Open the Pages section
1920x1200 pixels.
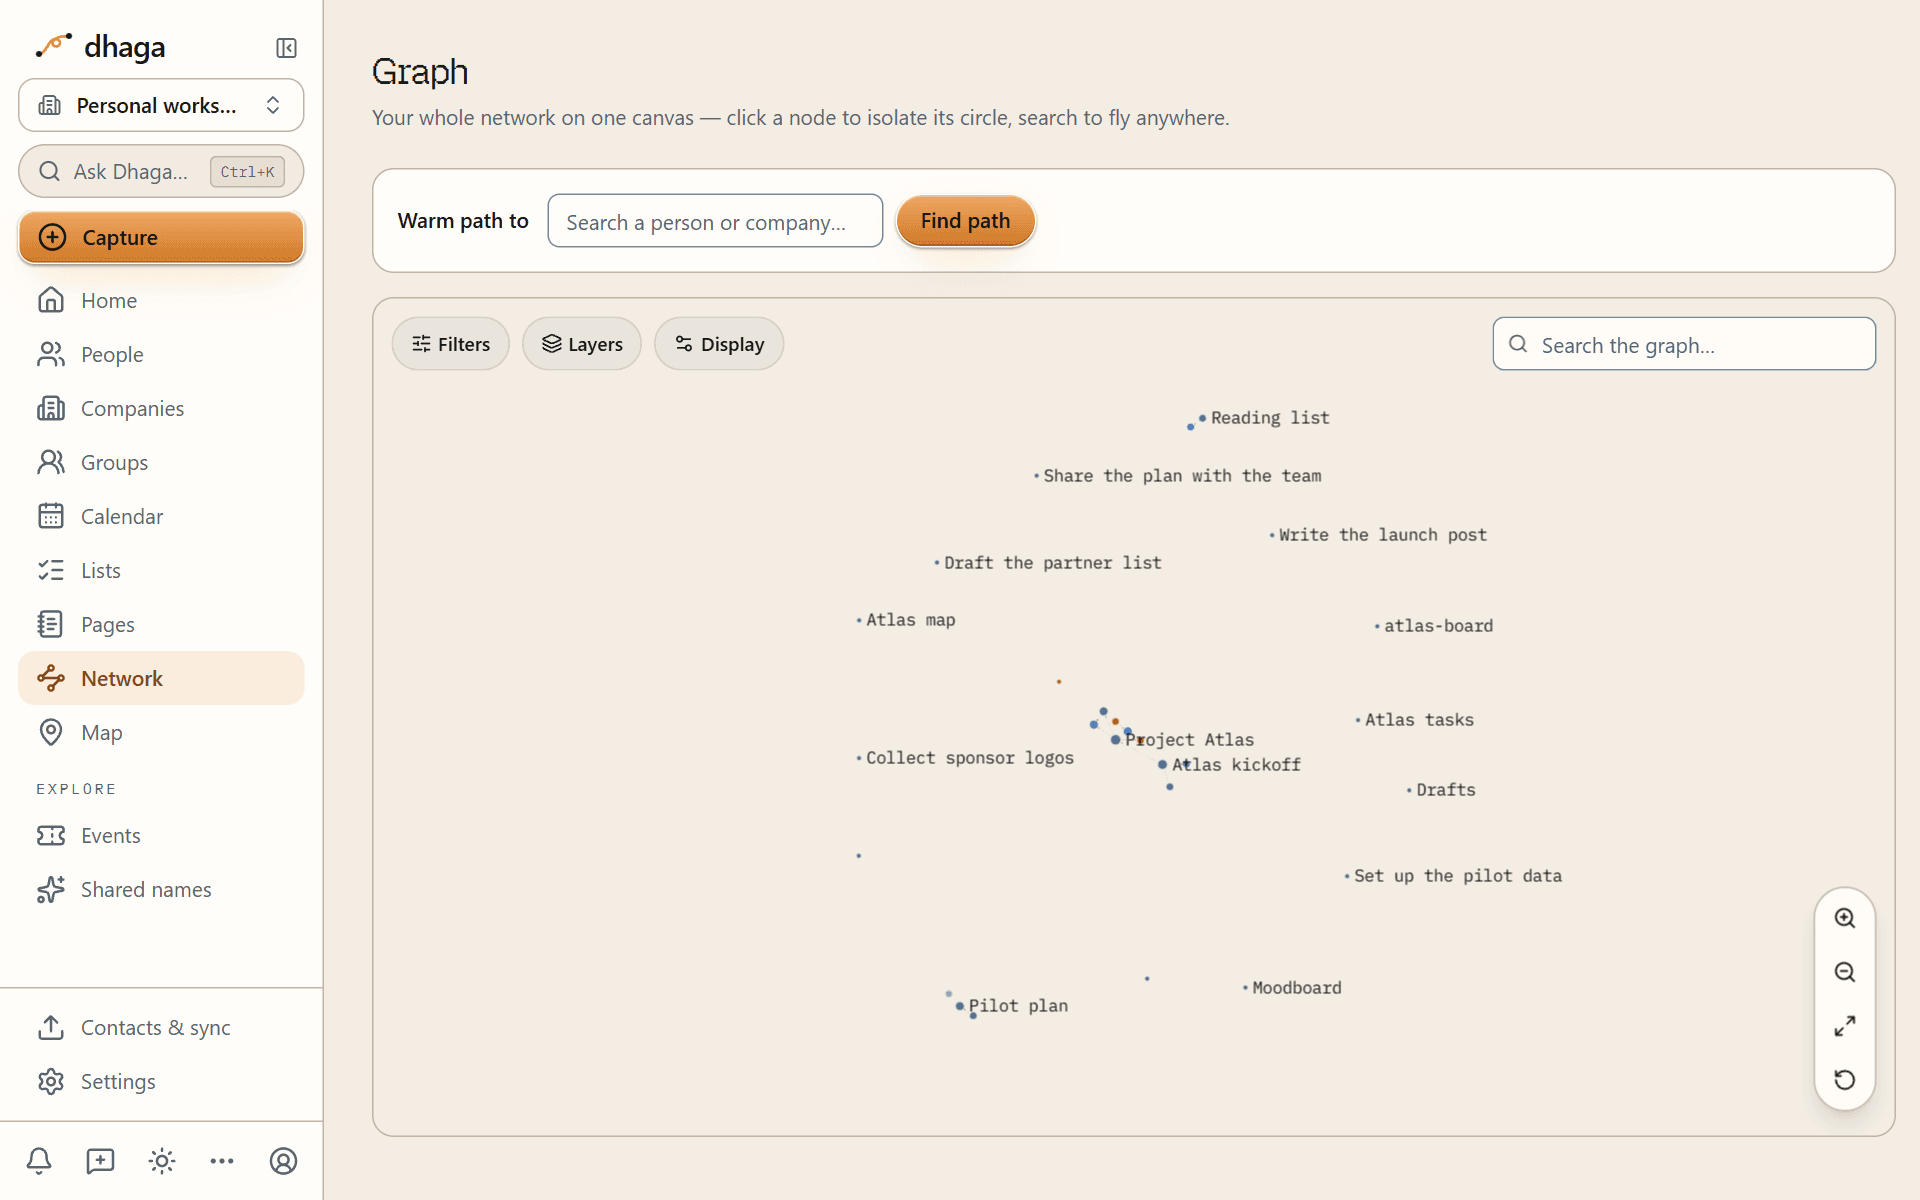click(x=161, y=624)
